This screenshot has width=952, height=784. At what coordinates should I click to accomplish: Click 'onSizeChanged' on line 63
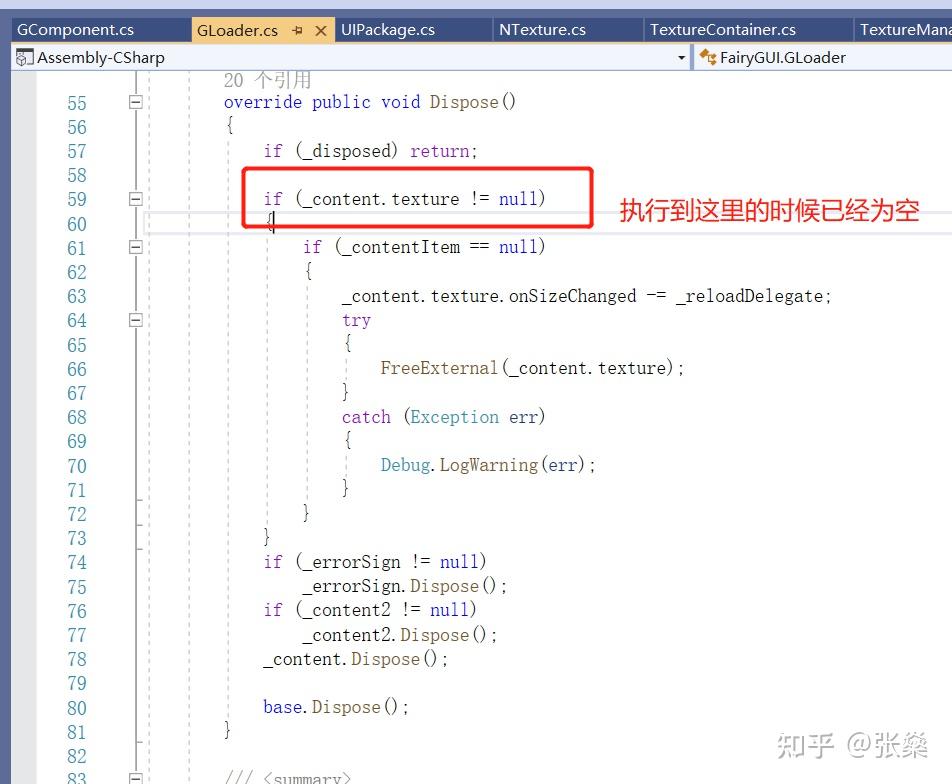(573, 296)
